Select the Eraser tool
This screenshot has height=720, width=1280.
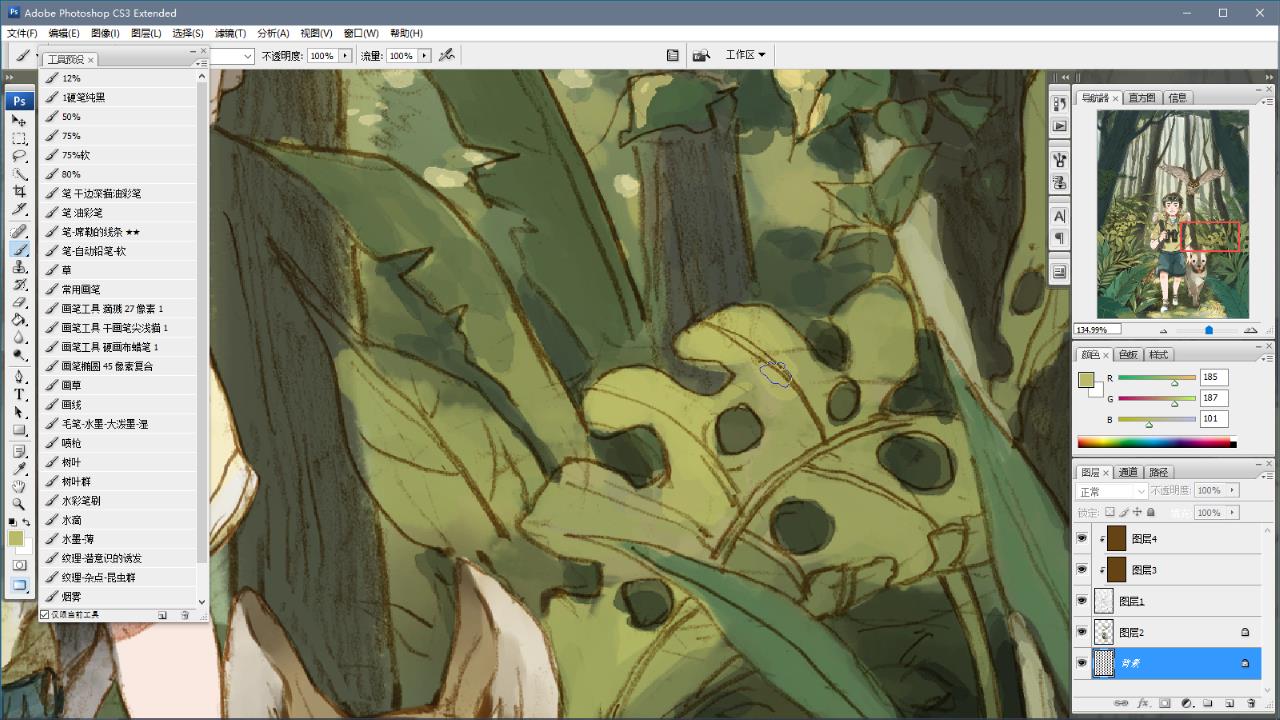pos(19,302)
